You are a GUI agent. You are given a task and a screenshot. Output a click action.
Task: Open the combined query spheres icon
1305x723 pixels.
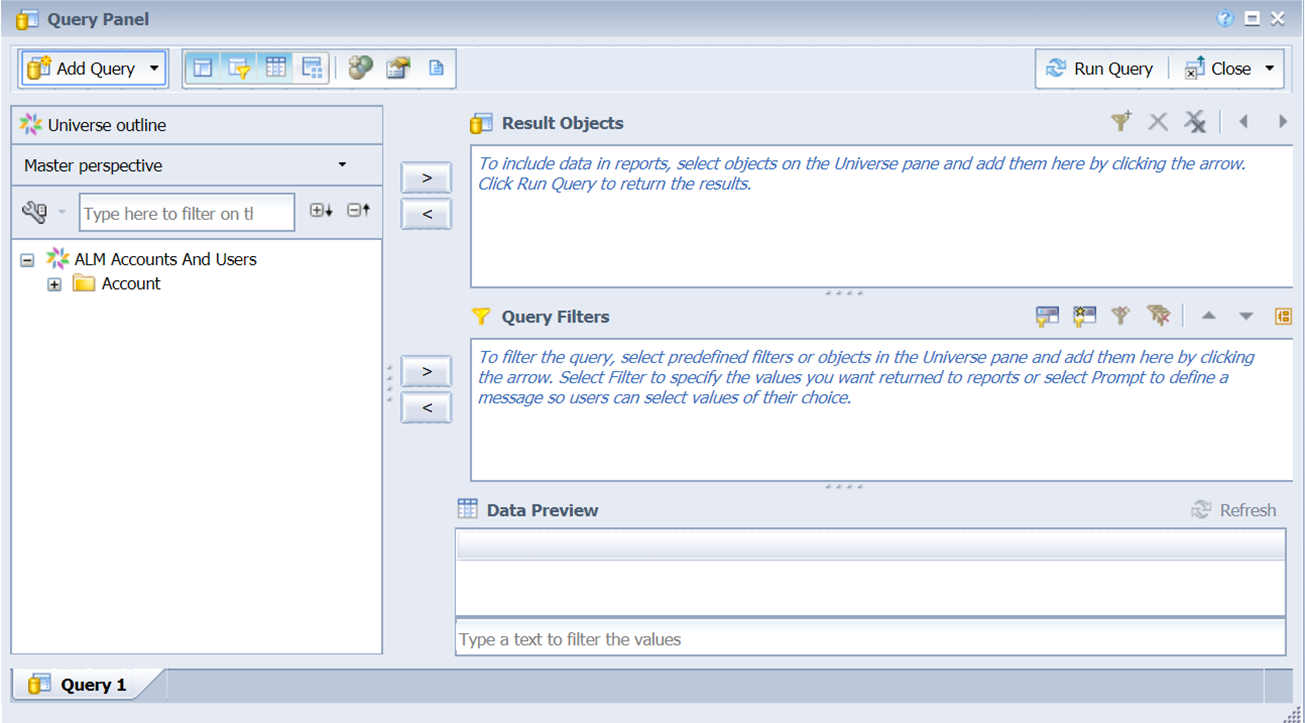(x=360, y=68)
